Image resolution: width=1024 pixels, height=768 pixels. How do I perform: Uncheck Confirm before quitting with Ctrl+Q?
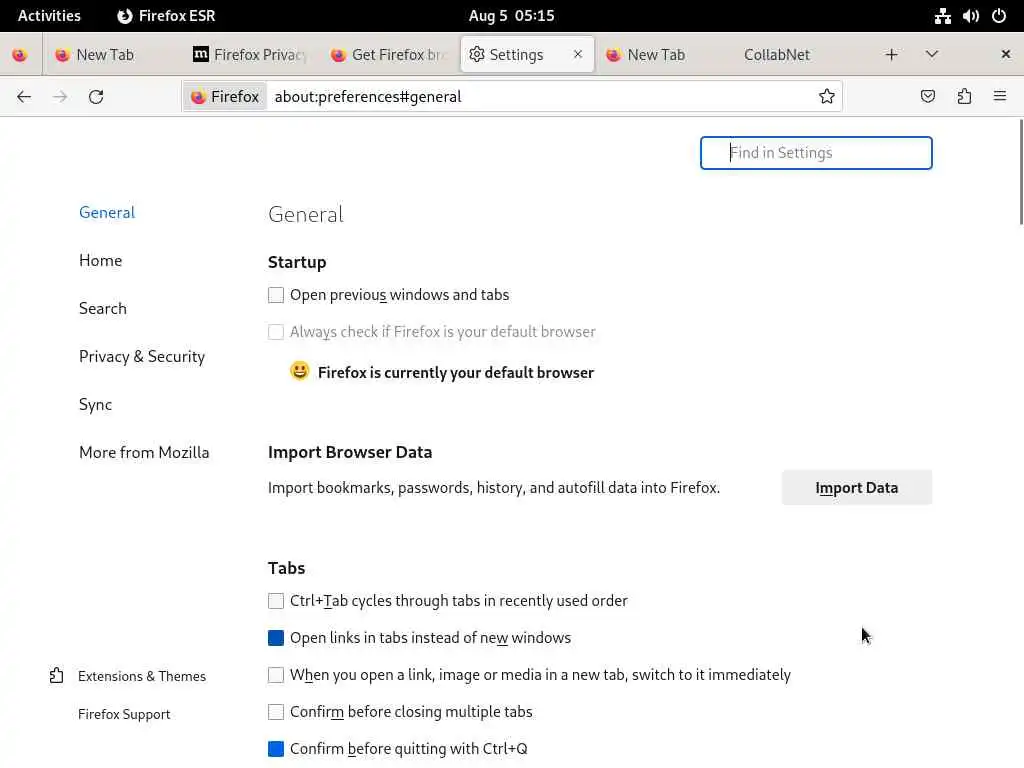276,749
